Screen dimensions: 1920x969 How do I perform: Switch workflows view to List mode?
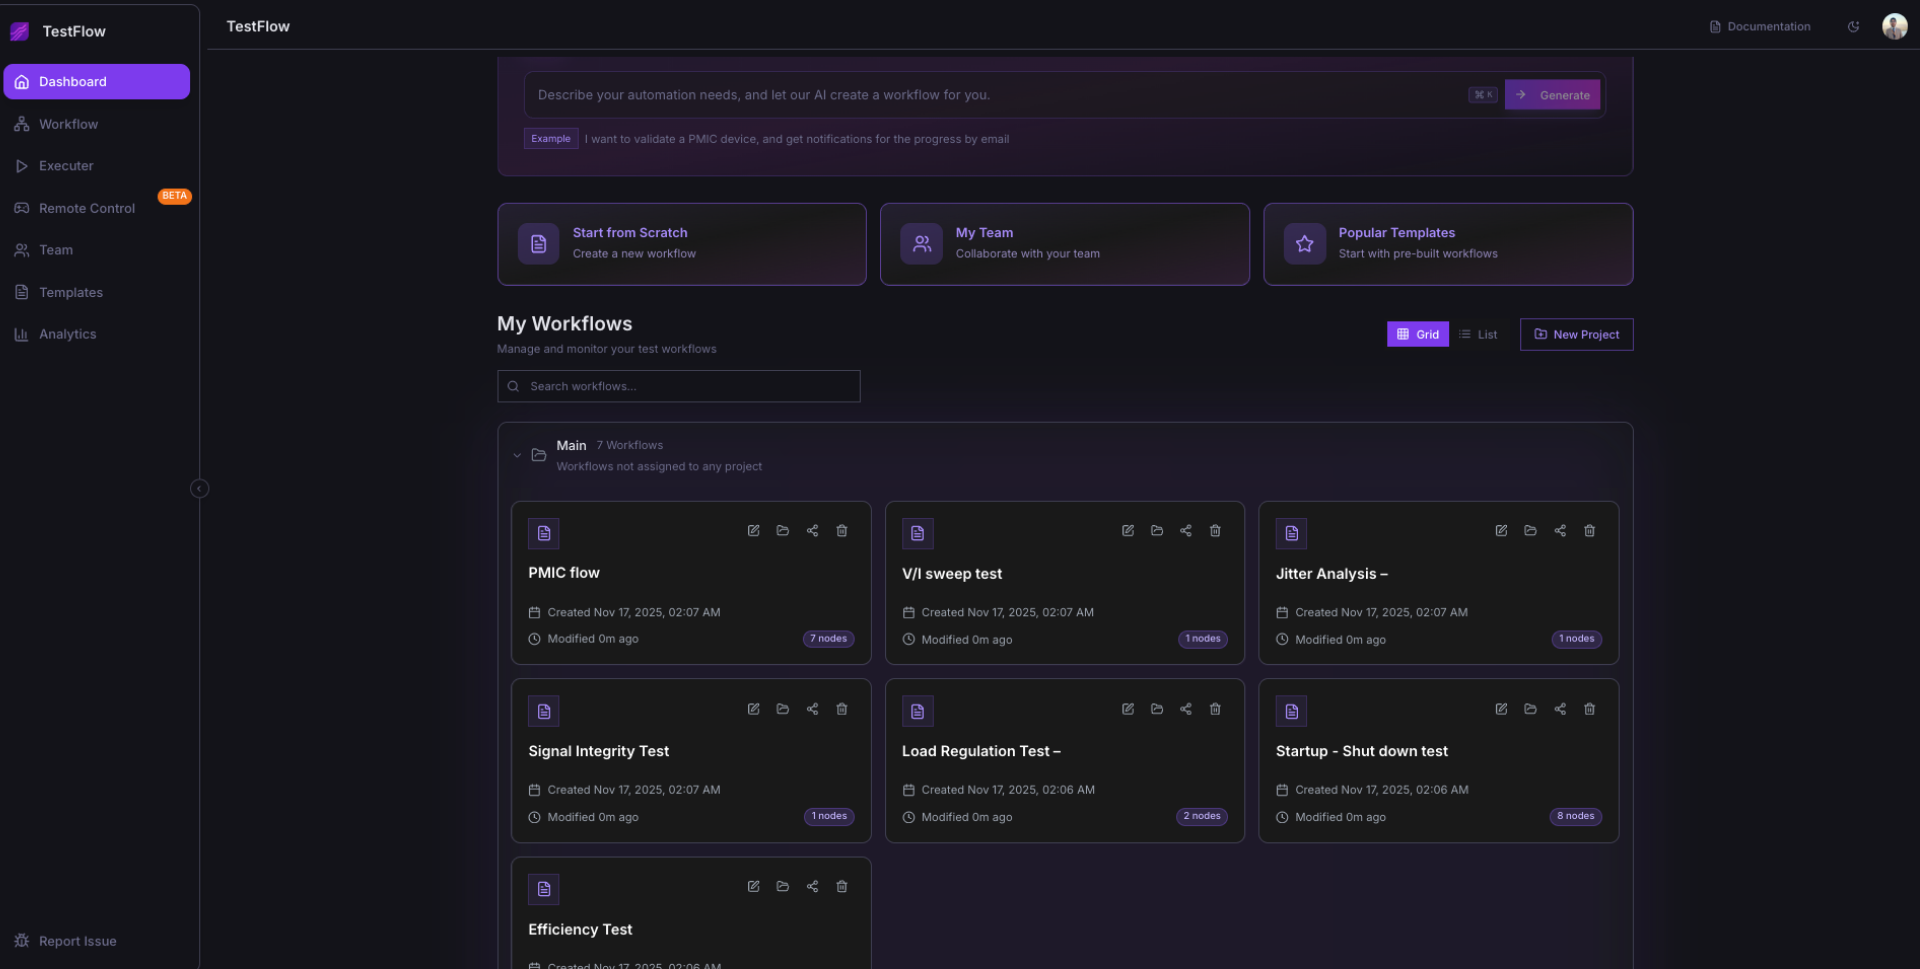coord(1478,334)
